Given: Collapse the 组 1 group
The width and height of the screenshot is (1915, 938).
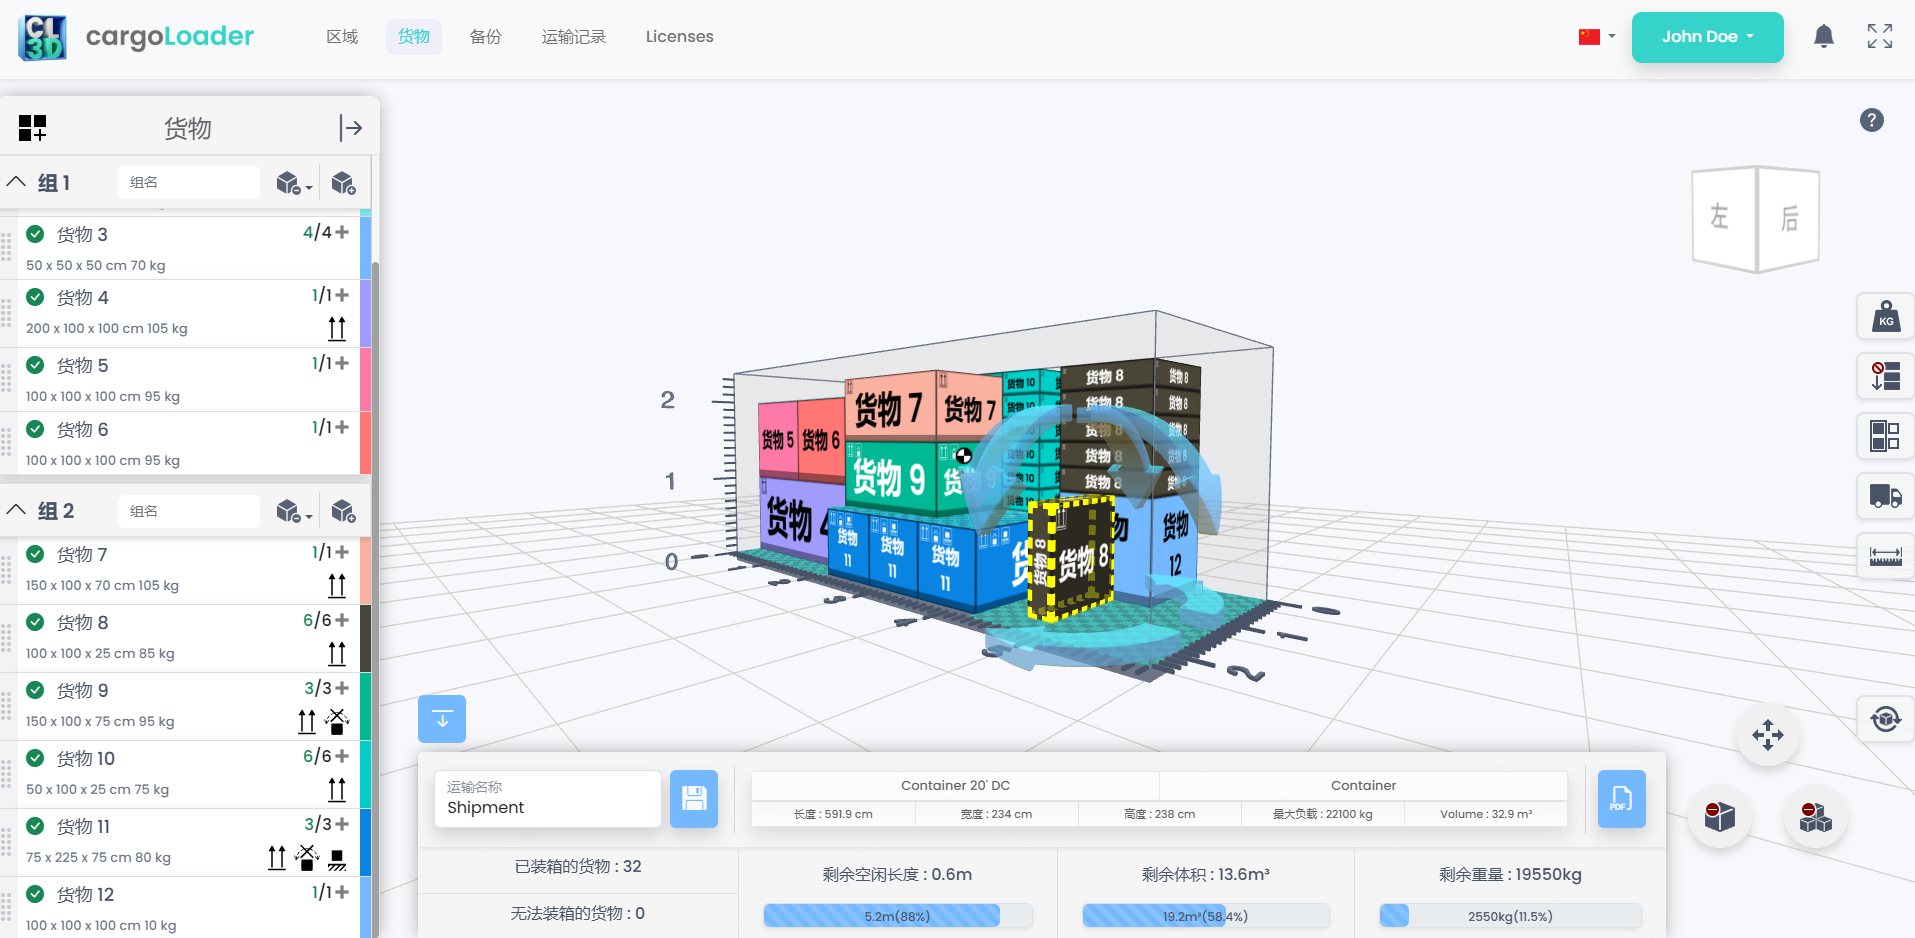Looking at the screenshot, I should coord(16,181).
